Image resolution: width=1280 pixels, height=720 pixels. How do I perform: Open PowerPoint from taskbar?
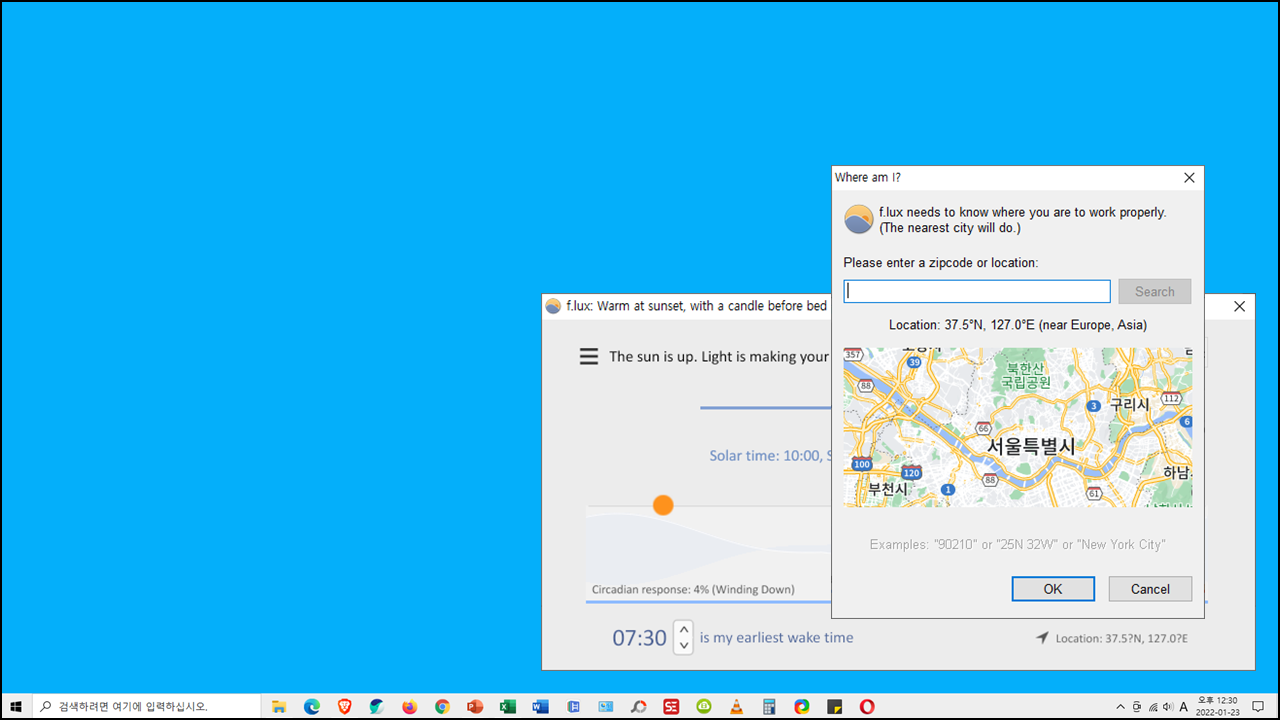[475, 706]
